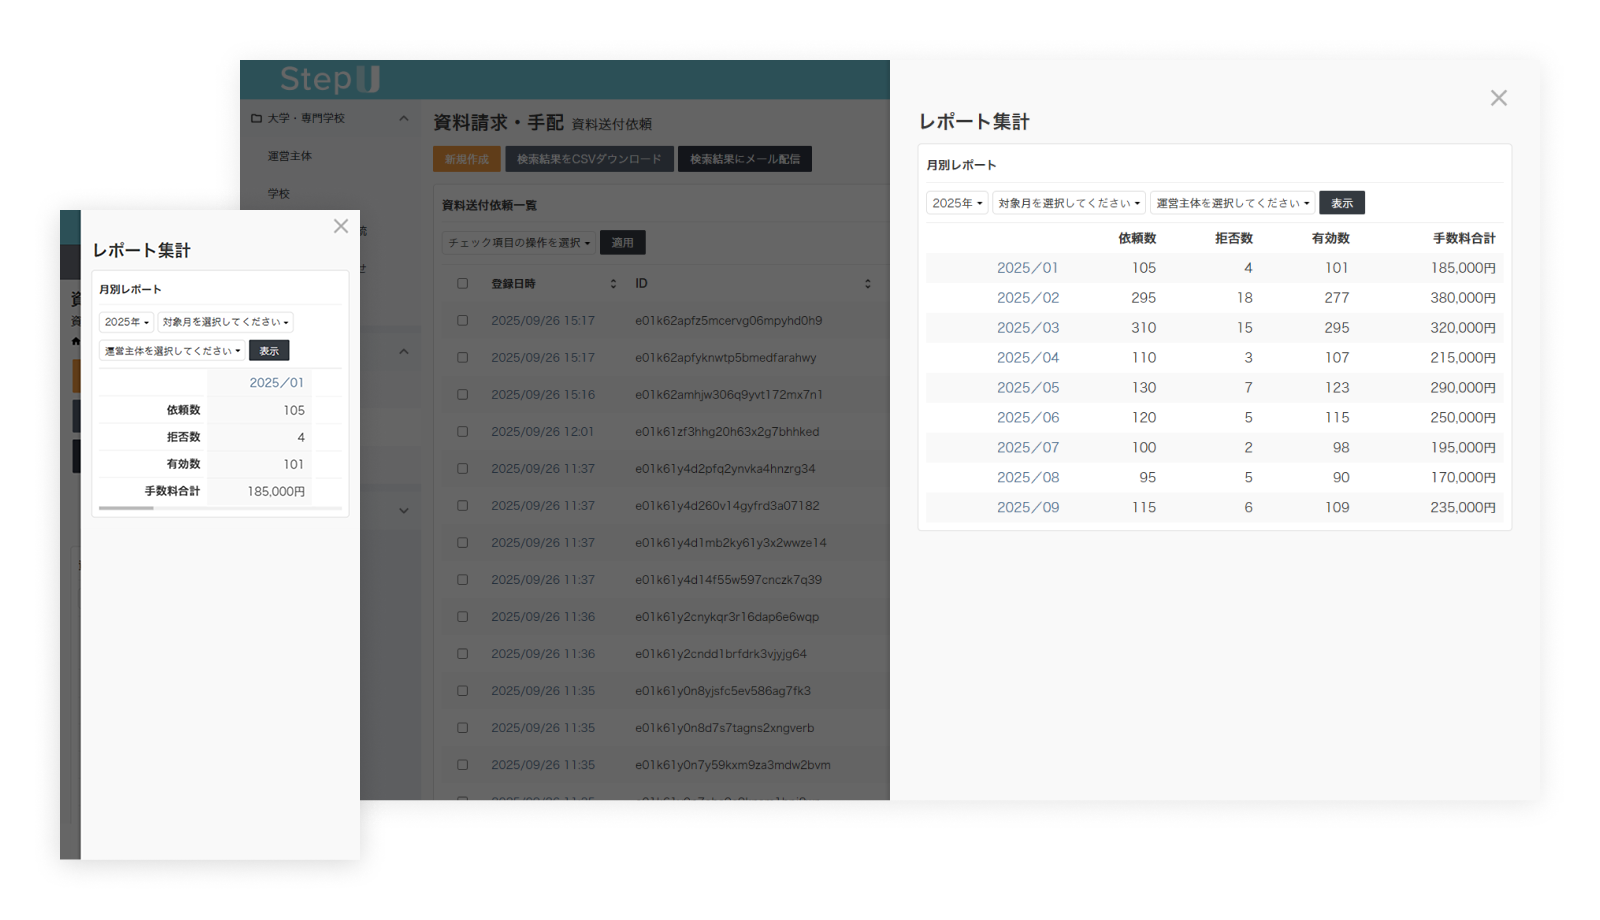Close the small mobile report panel
Screen dimensions: 1600x920
(x=341, y=226)
